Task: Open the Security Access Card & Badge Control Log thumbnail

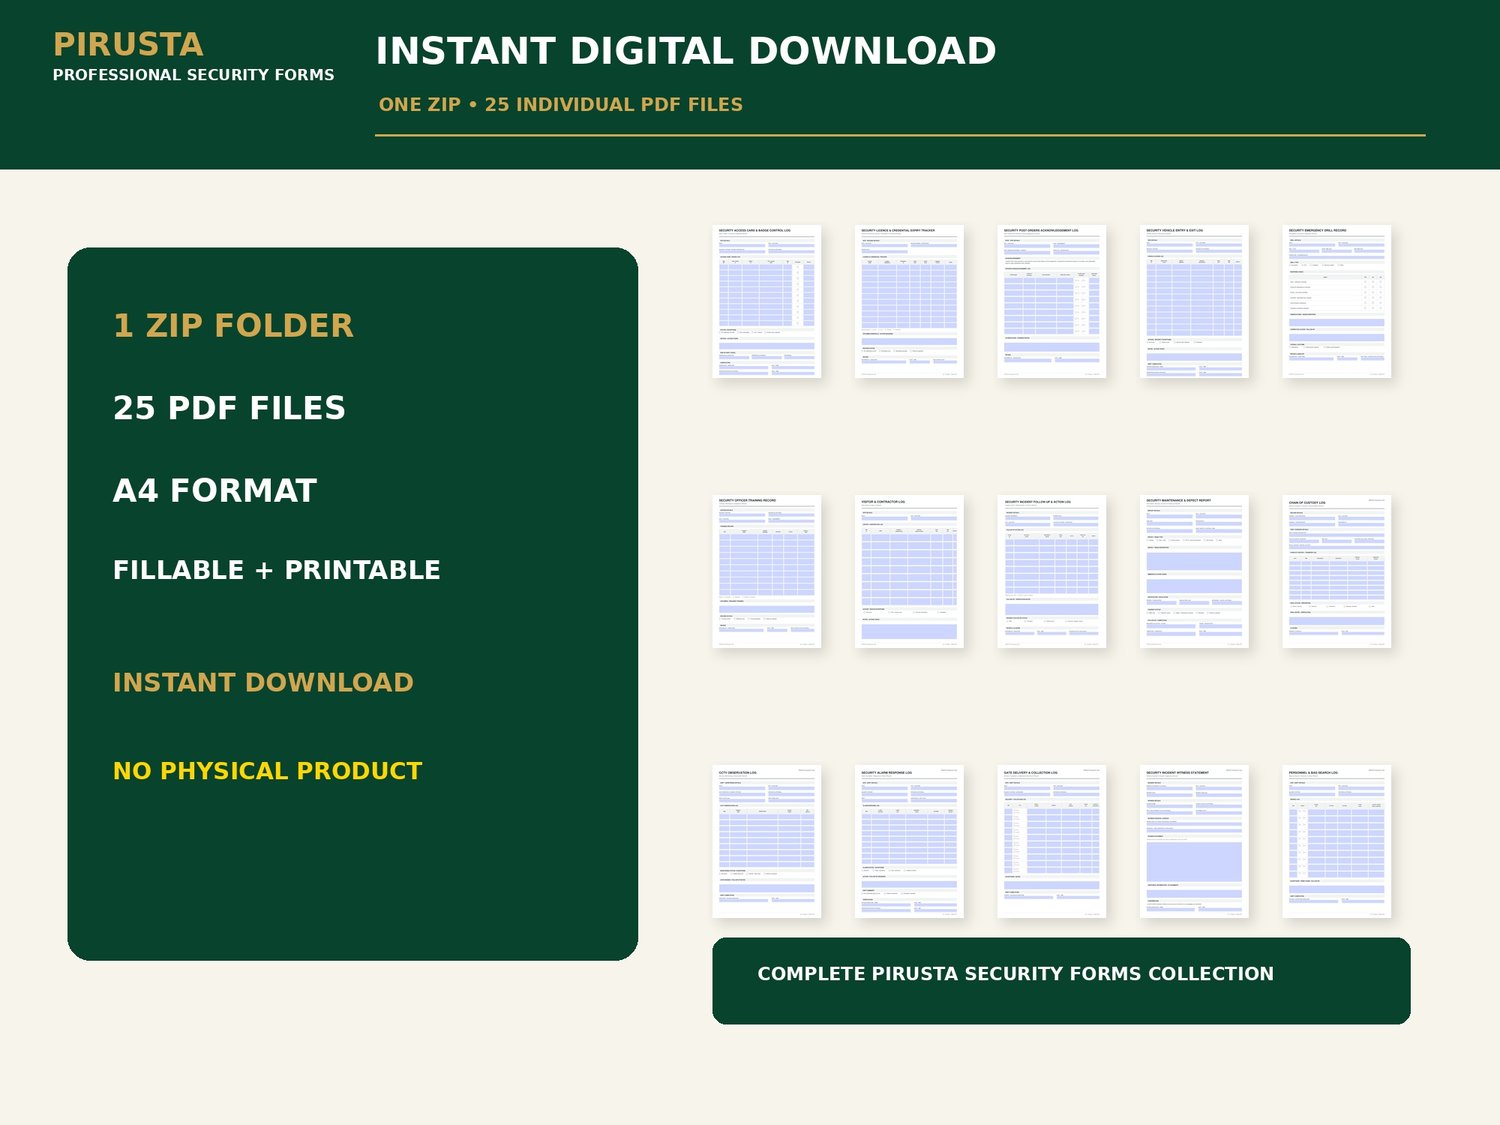Action: pyautogui.click(x=767, y=301)
